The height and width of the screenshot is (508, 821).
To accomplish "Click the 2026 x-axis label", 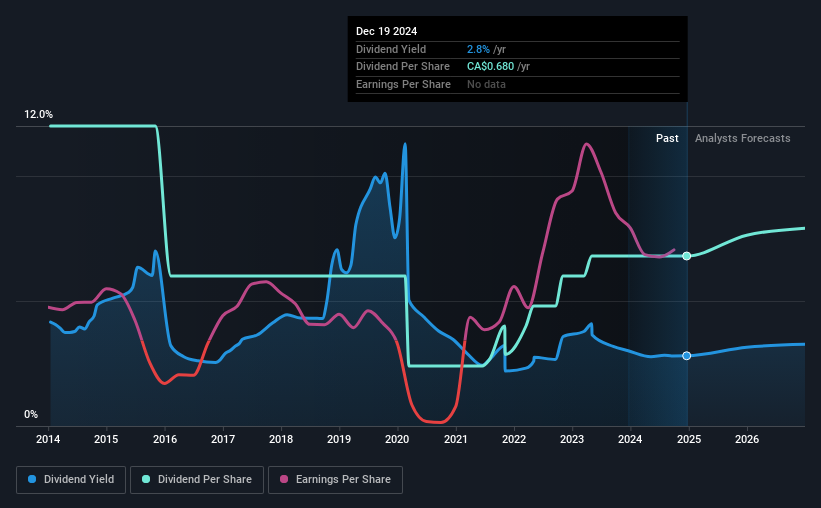I will pos(747,439).
